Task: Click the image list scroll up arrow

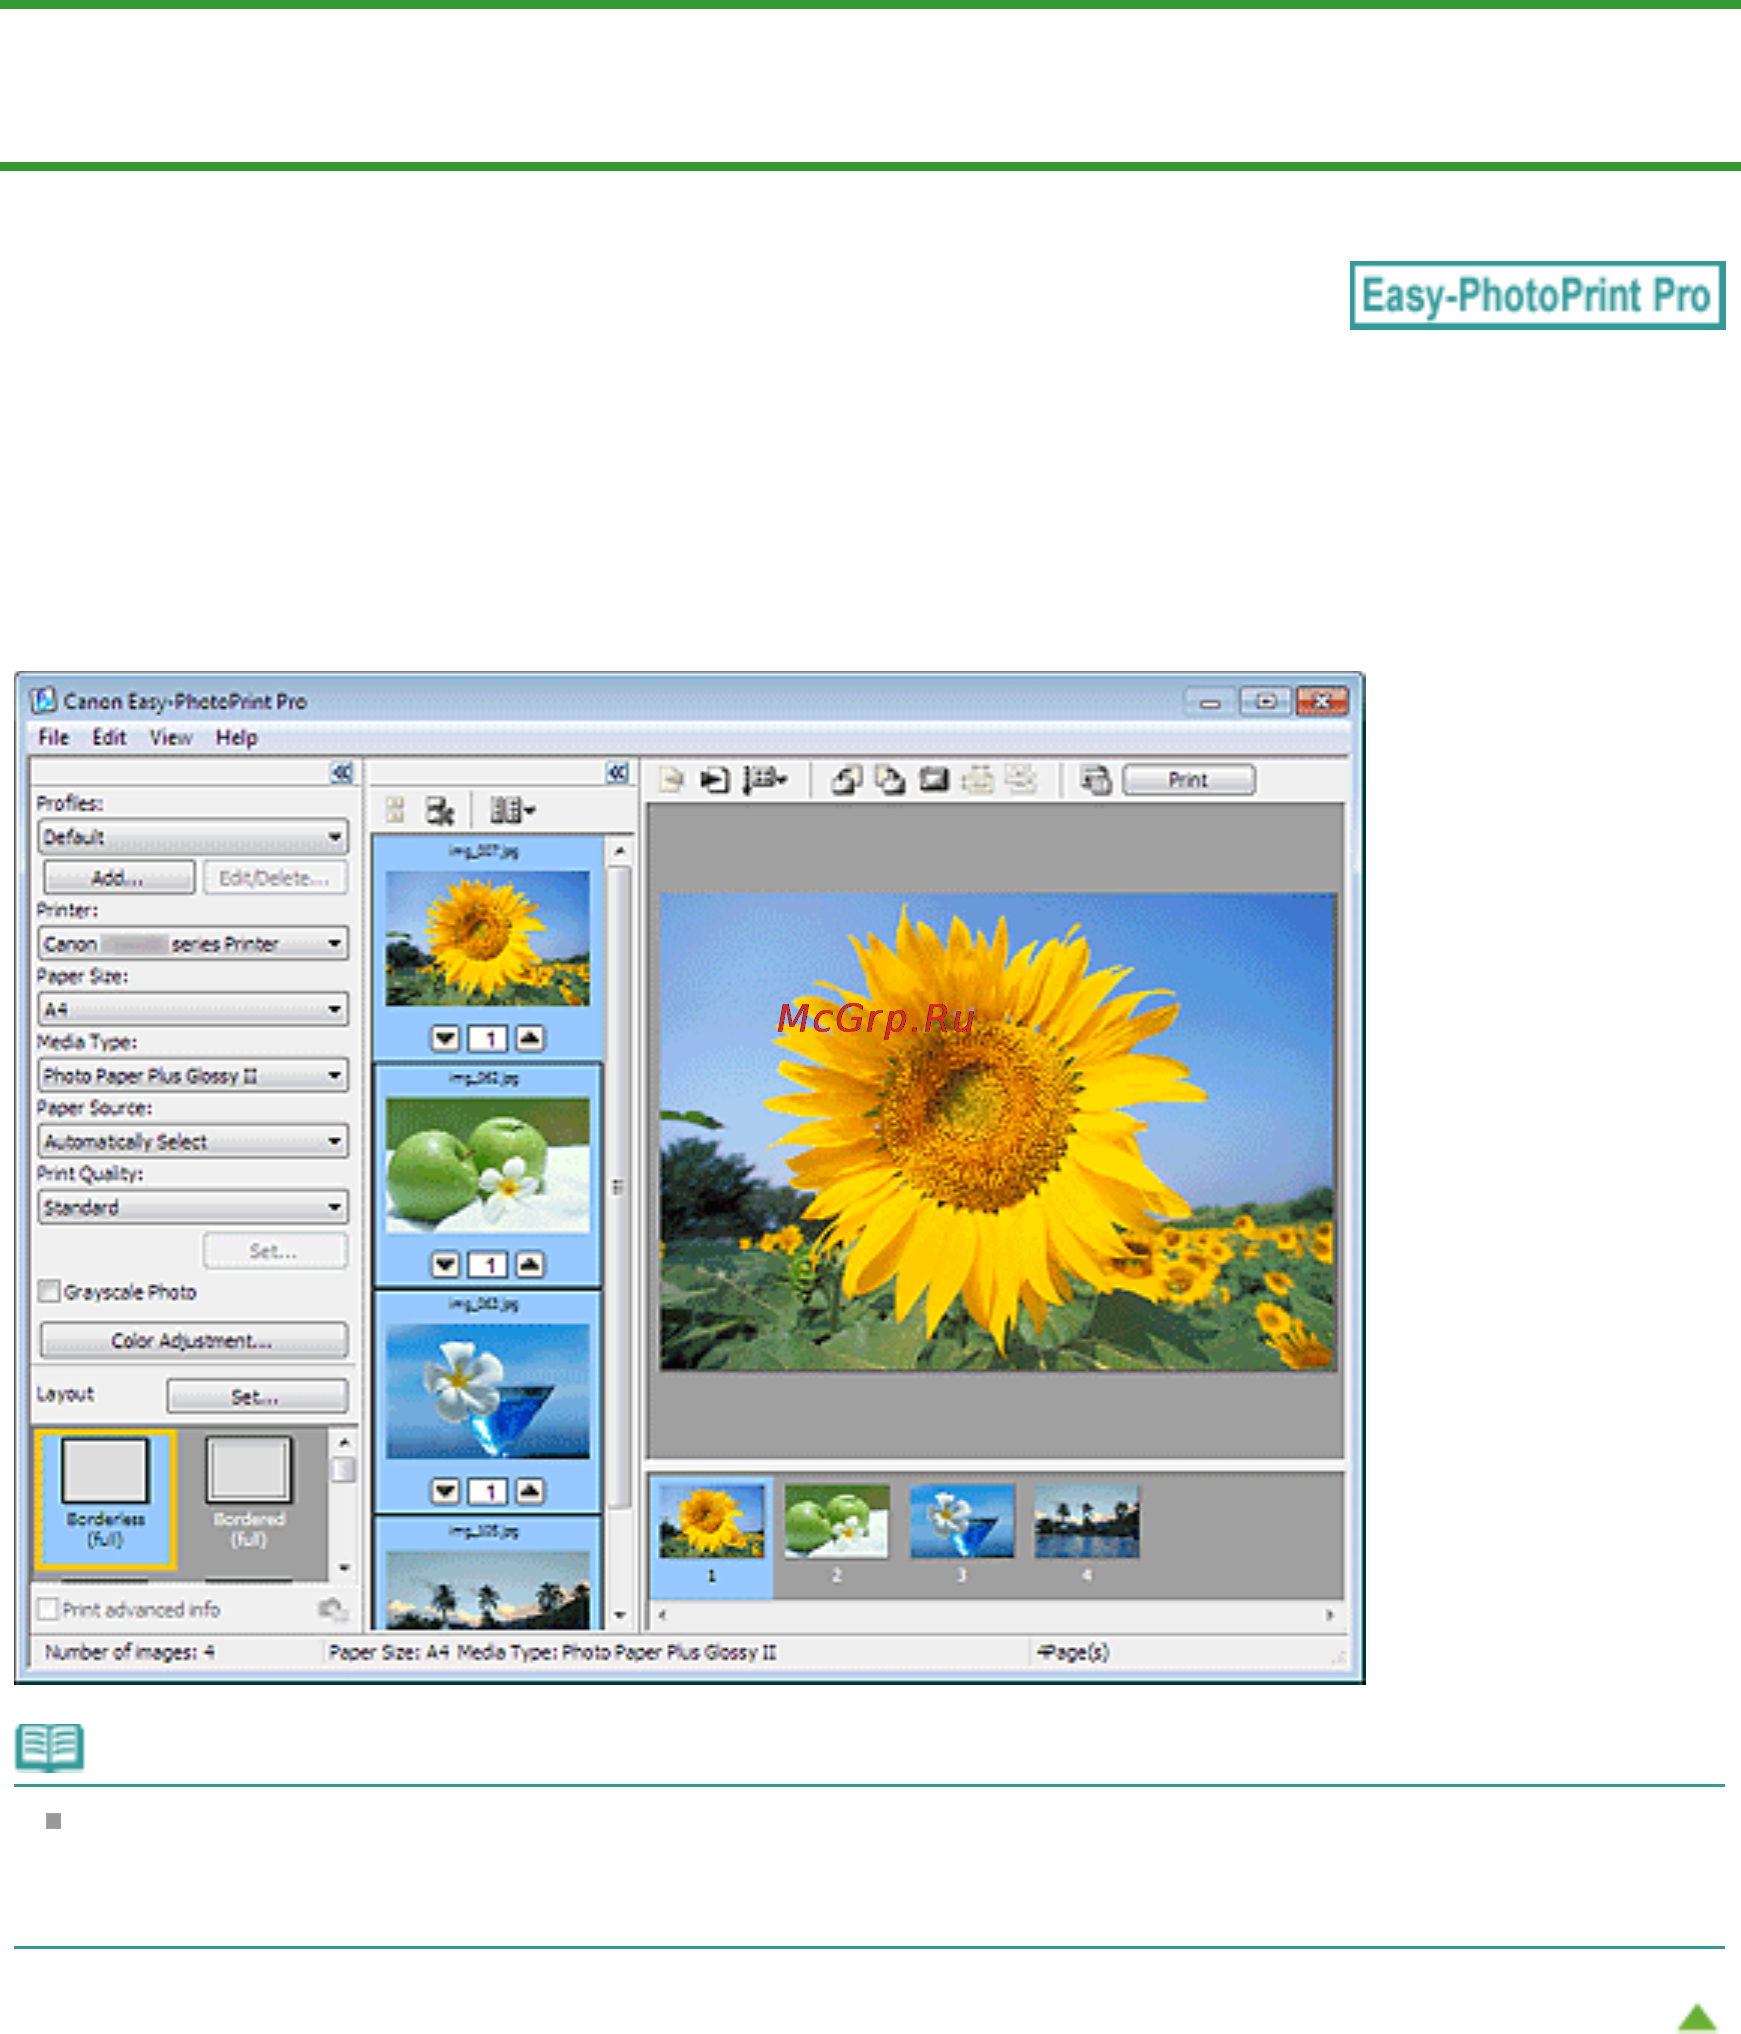Action: (x=620, y=850)
